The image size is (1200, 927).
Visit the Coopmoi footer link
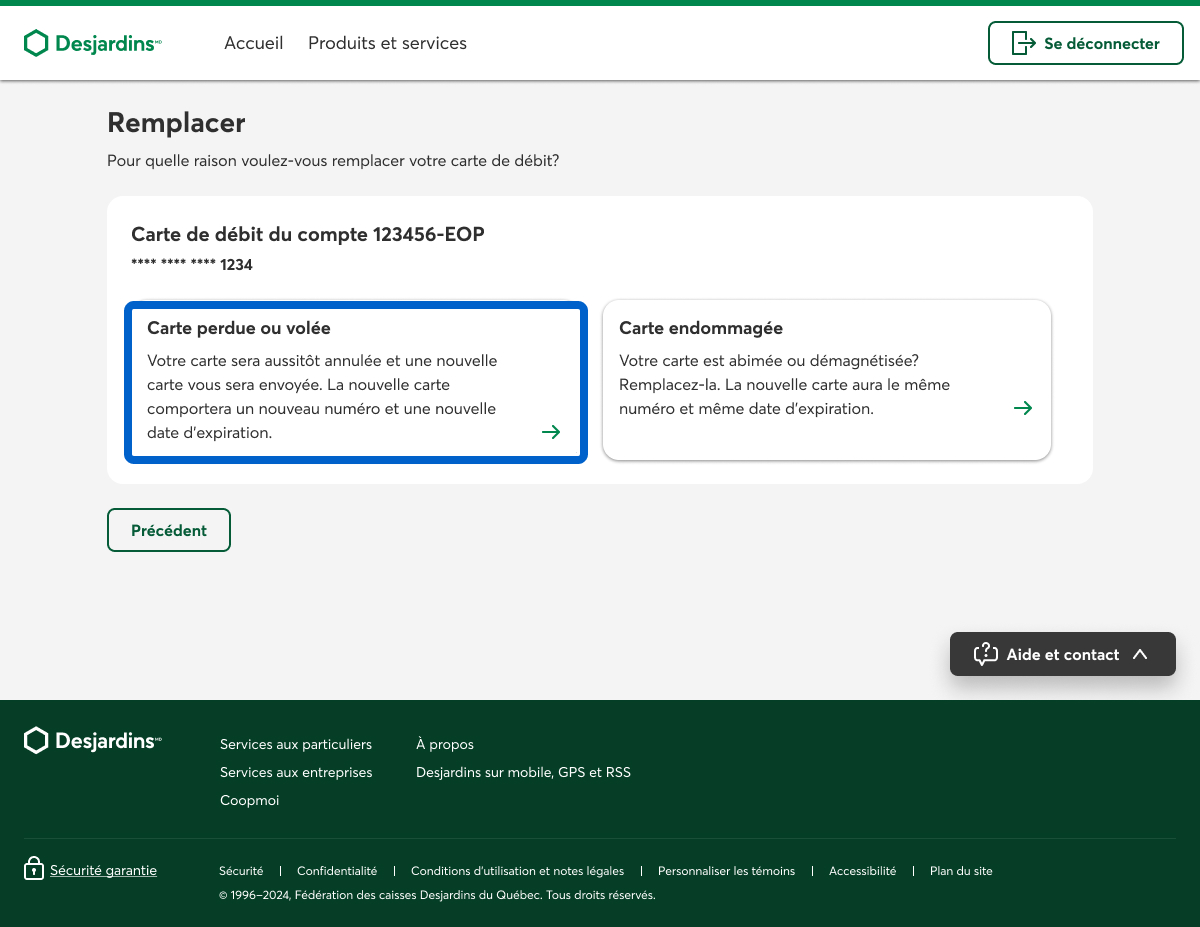click(x=250, y=800)
